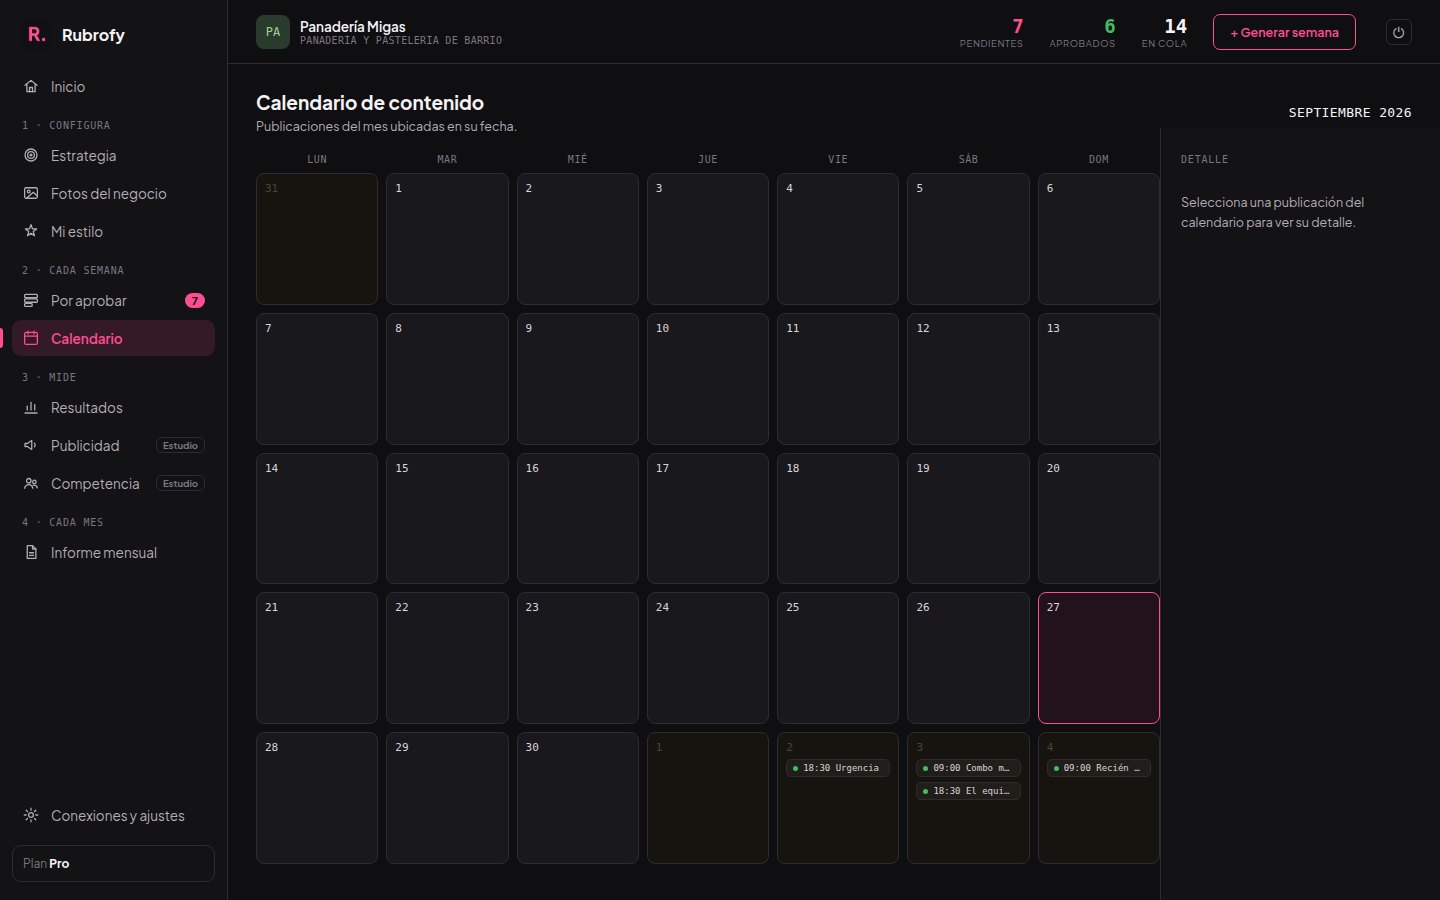Select the Calendario menu item
Viewport: 1440px width, 900px height.
tap(113, 339)
